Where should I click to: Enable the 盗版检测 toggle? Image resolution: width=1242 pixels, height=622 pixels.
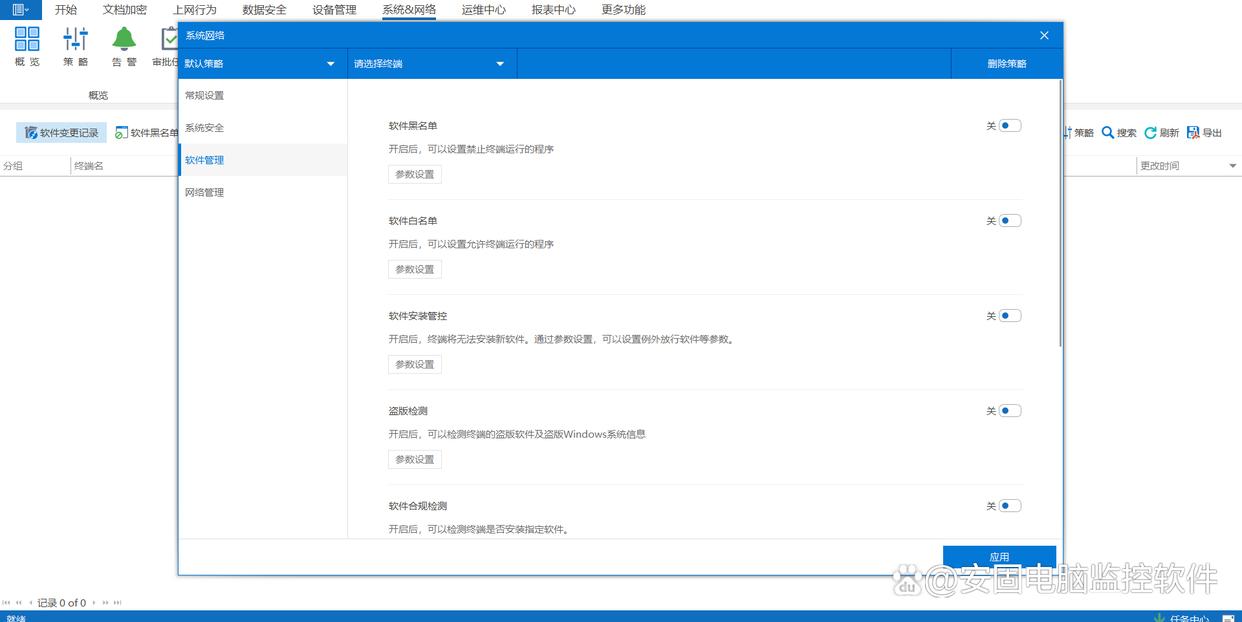[1010, 411]
